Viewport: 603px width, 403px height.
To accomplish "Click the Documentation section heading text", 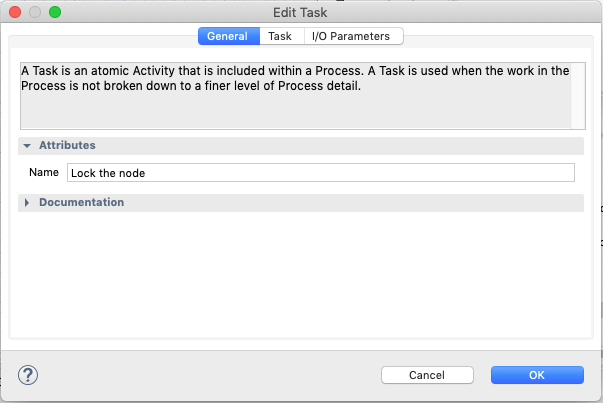I will click(82, 202).
